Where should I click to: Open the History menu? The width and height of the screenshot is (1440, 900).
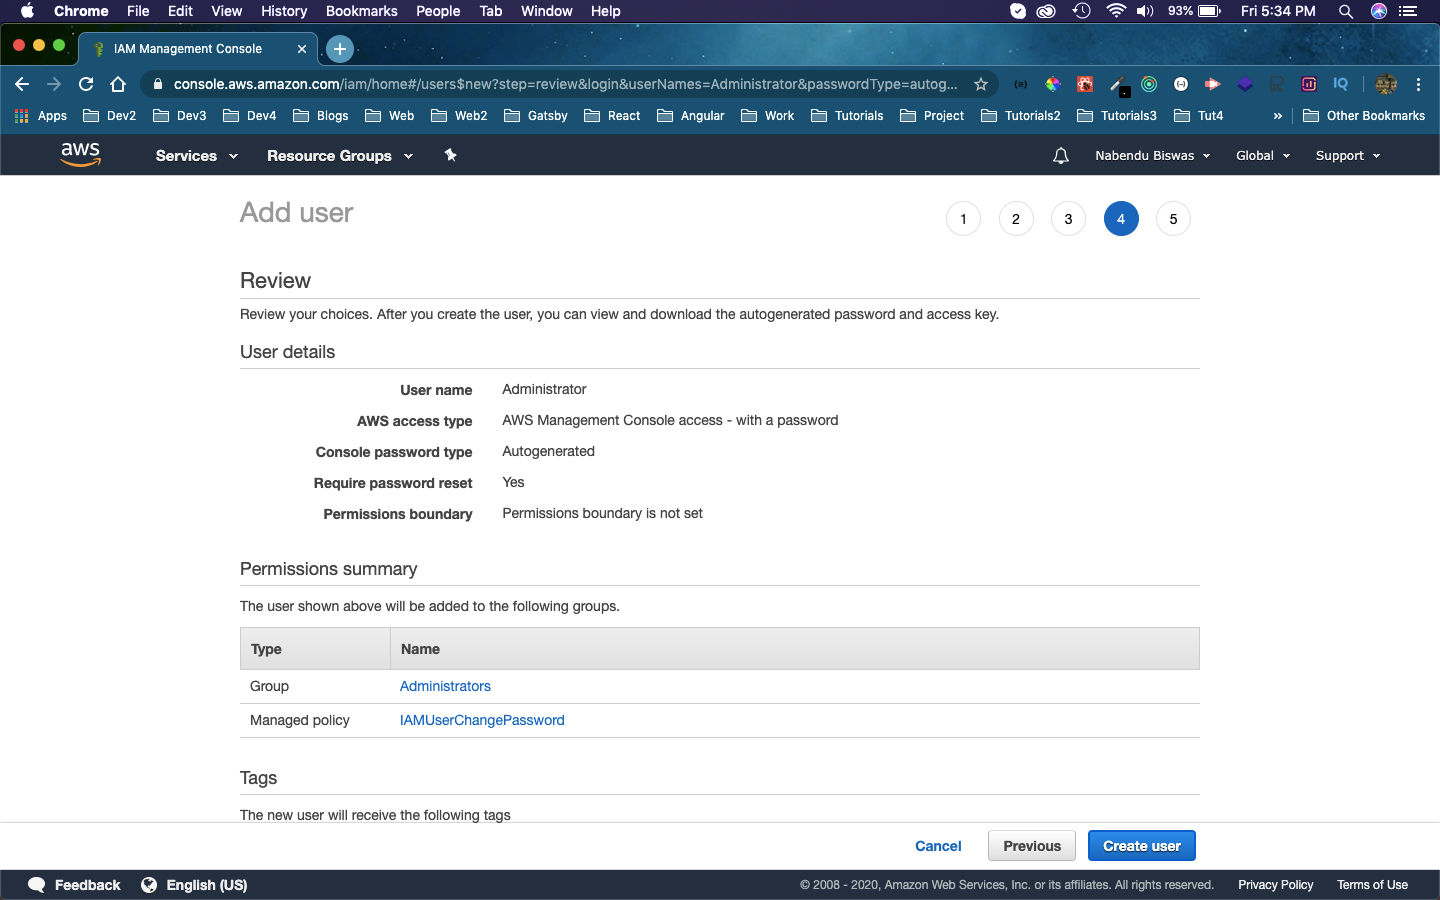(284, 11)
